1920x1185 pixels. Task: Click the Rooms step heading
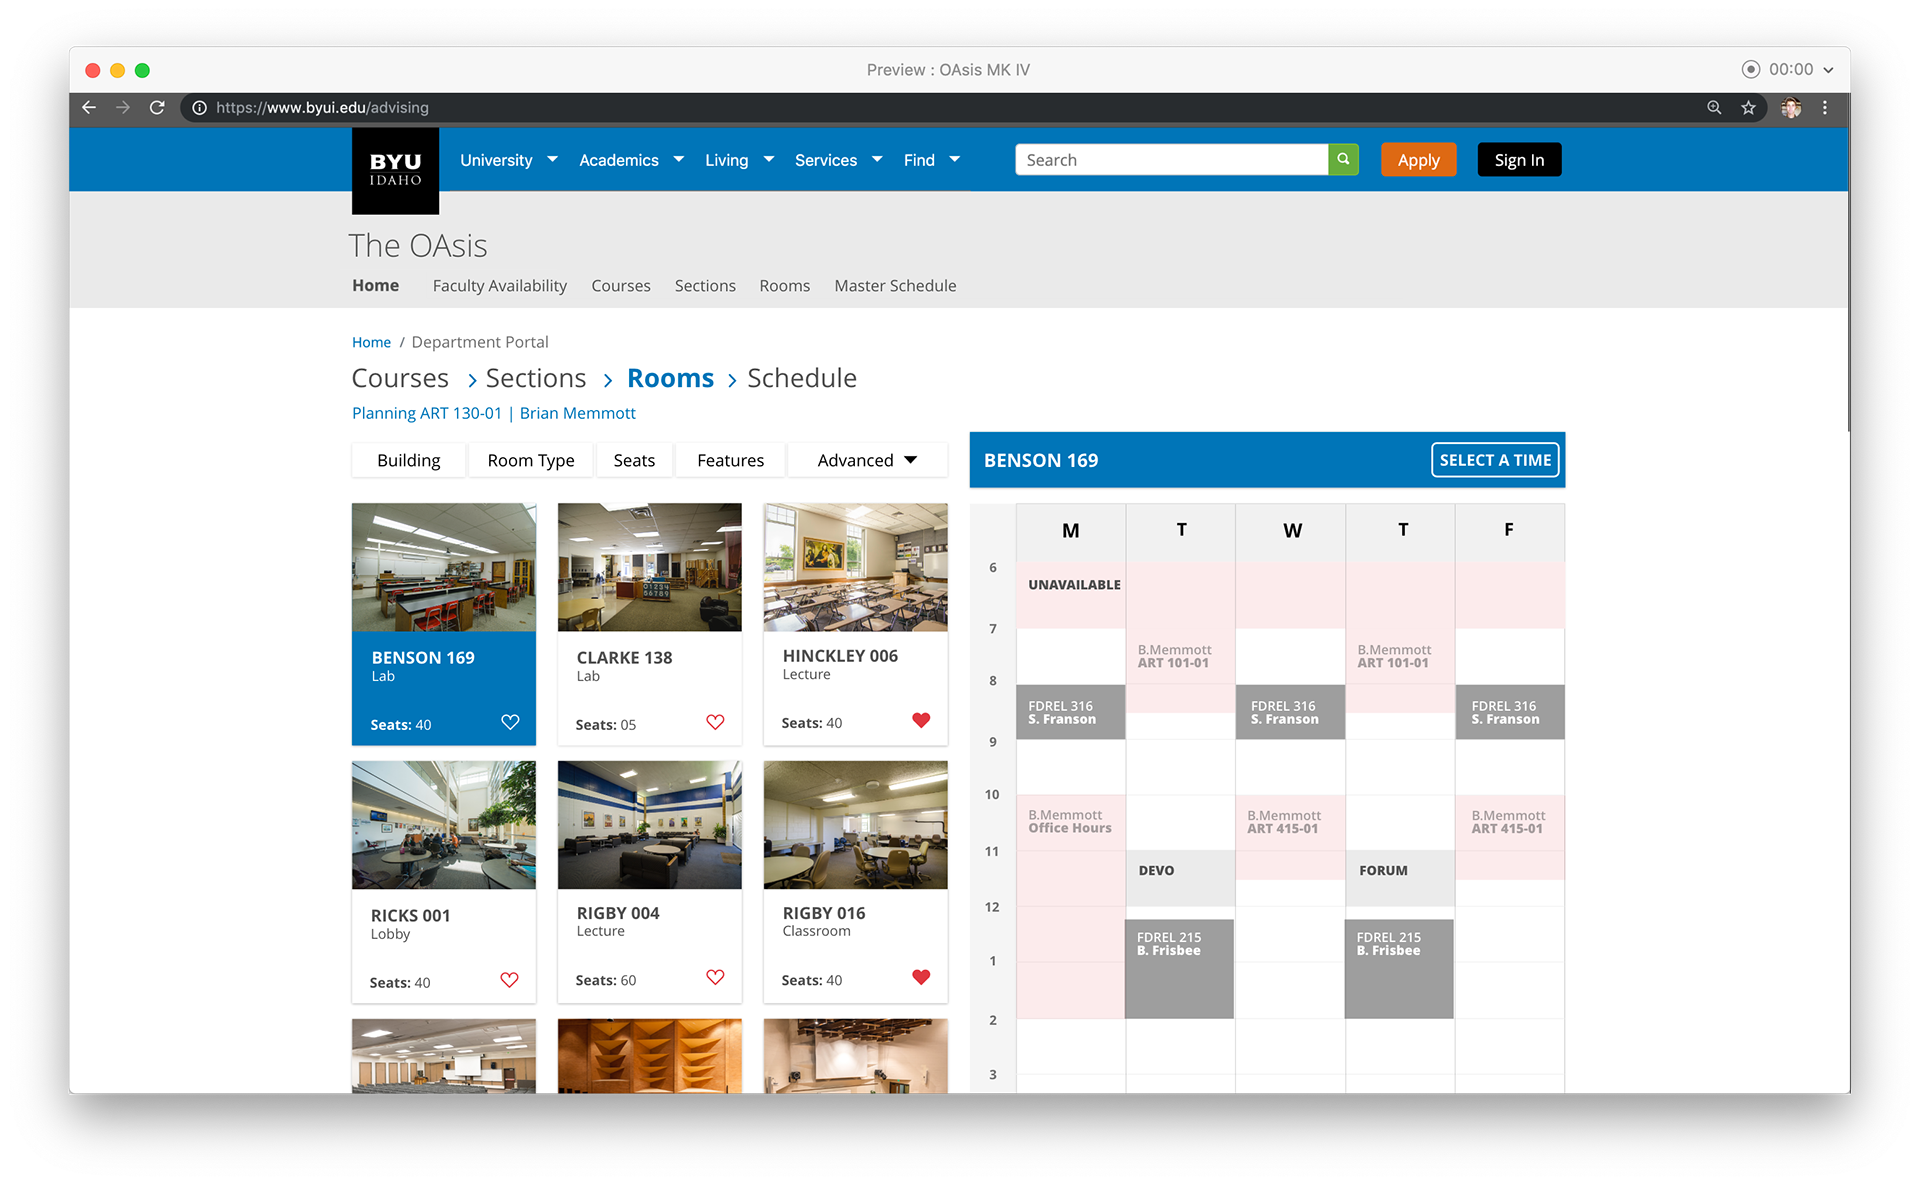(x=670, y=378)
